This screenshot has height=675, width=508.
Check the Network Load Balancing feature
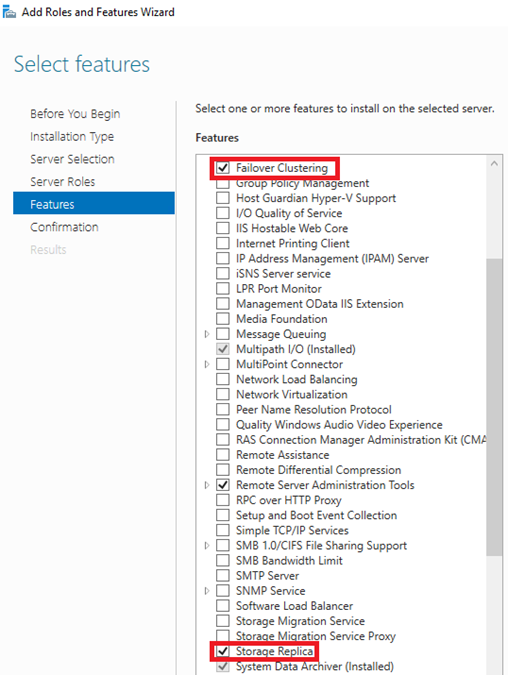223,379
